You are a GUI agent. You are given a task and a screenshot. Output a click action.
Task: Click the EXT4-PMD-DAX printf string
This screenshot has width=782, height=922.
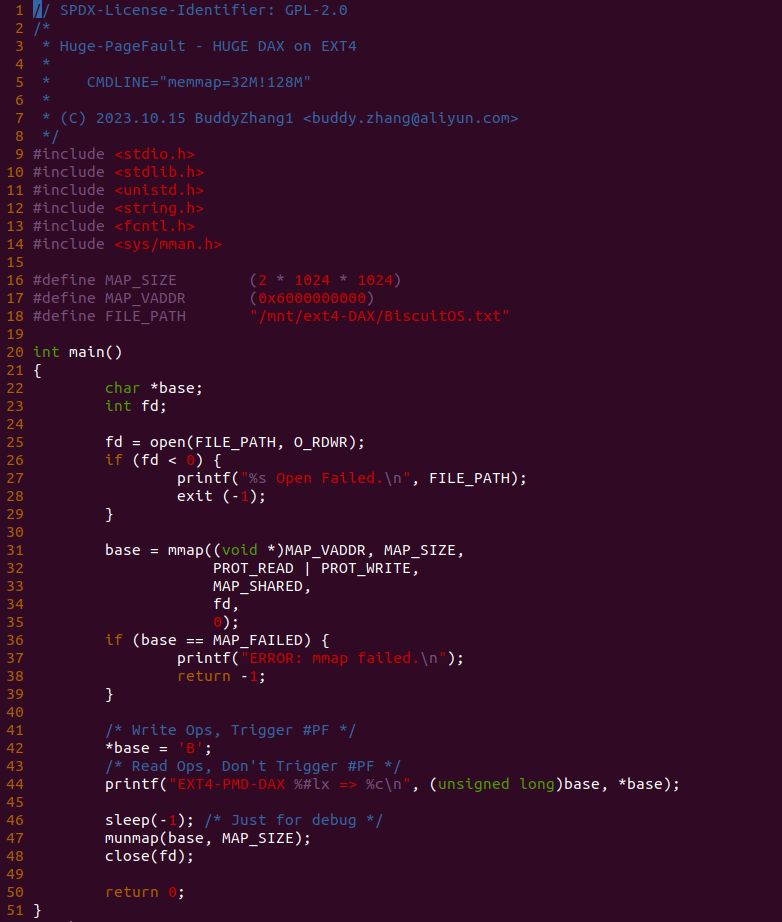pos(289,784)
